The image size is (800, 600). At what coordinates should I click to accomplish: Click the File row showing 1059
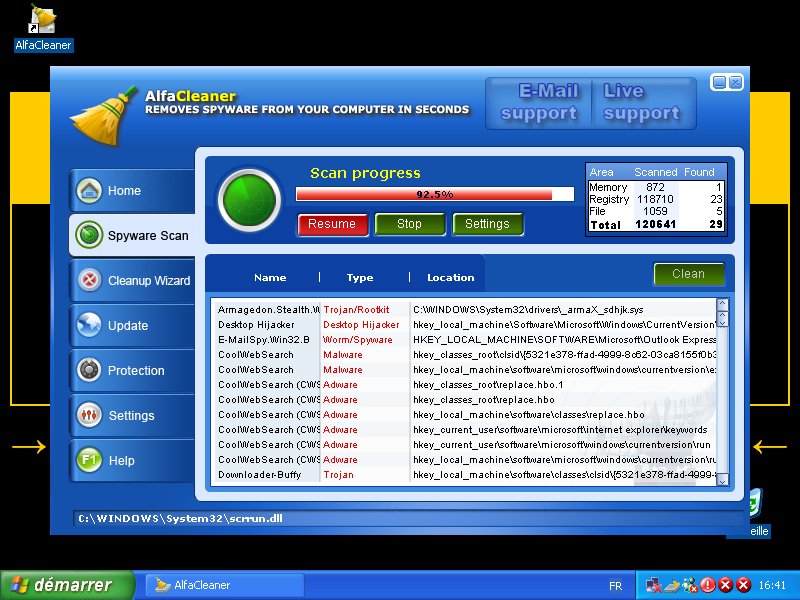pos(656,211)
